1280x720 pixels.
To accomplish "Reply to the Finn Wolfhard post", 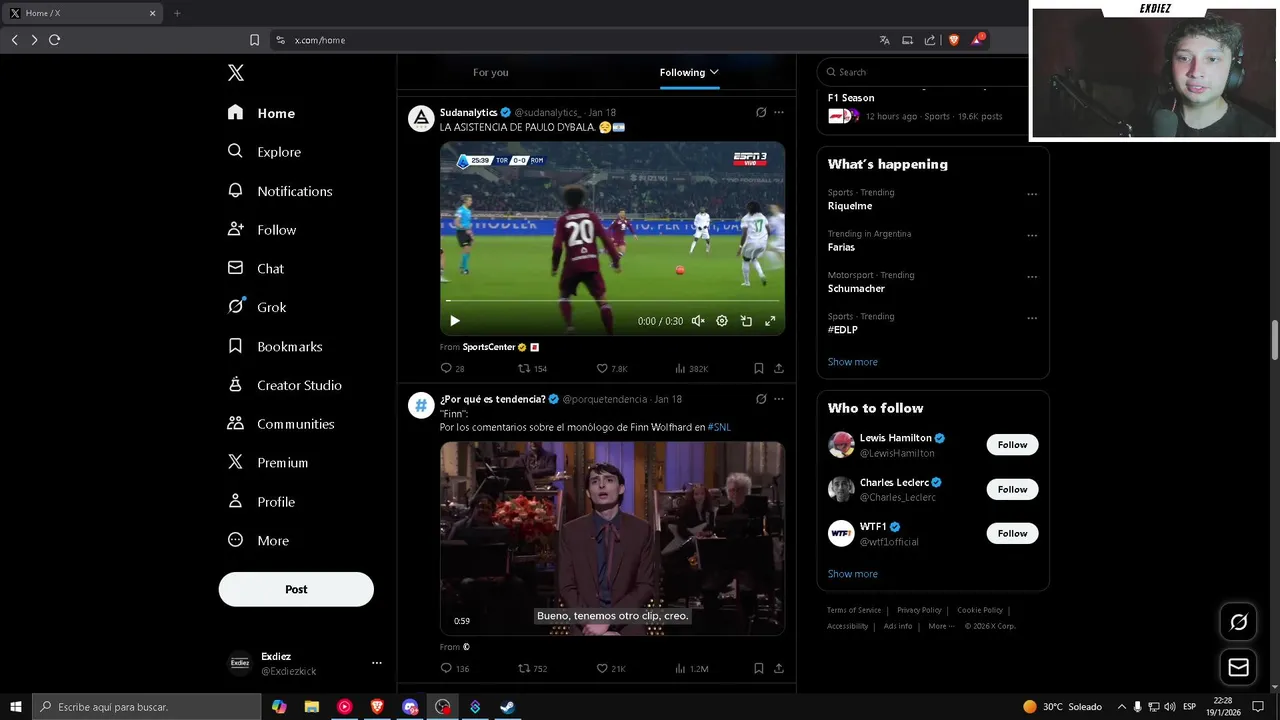I will point(454,668).
